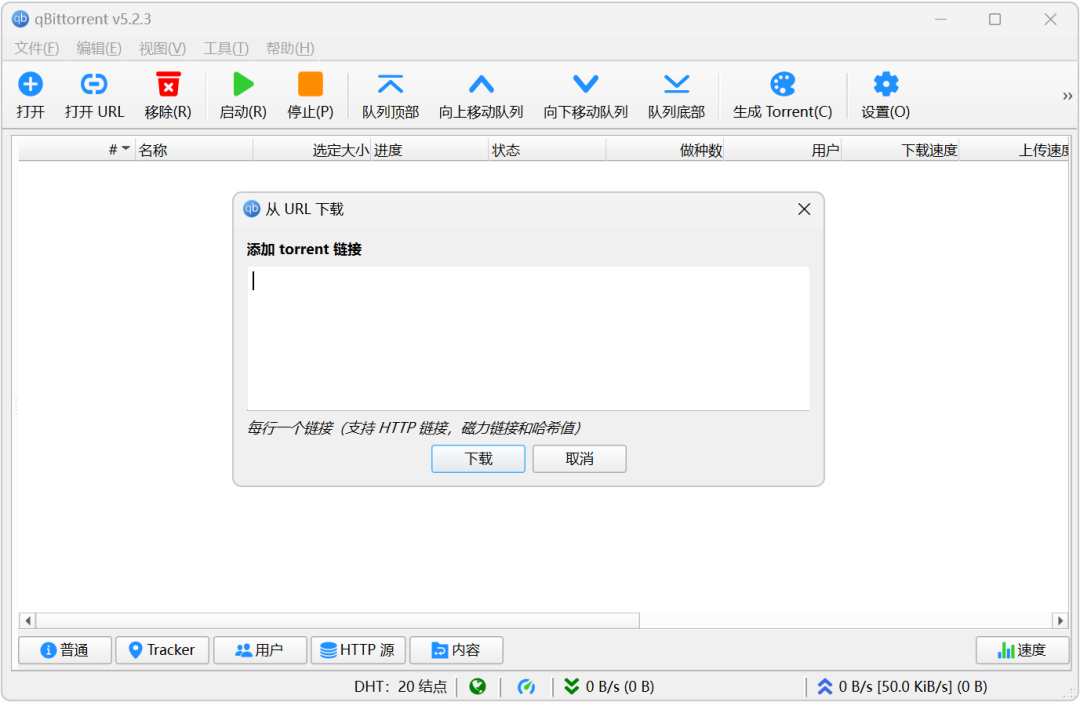Click horizontal scrollbar left arrow
Viewport: 1080px width, 702px height.
(x=28, y=621)
